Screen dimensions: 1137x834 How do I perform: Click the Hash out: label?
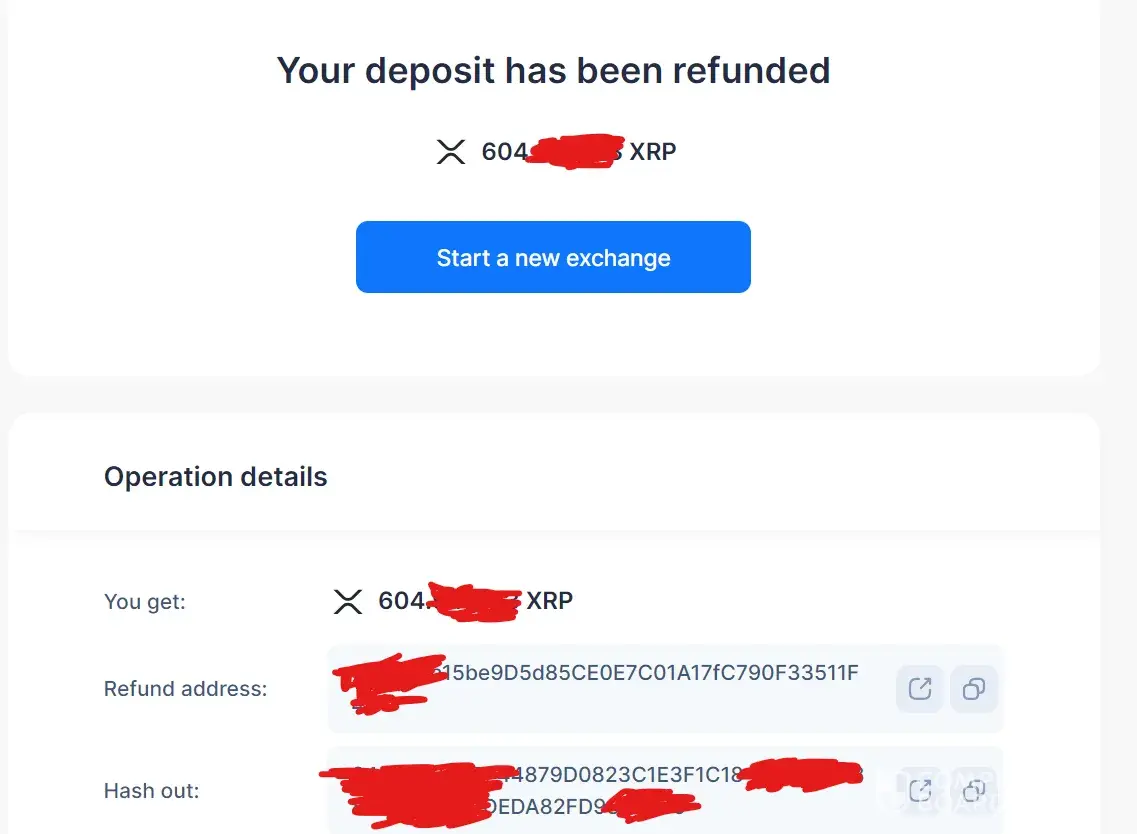(x=152, y=791)
